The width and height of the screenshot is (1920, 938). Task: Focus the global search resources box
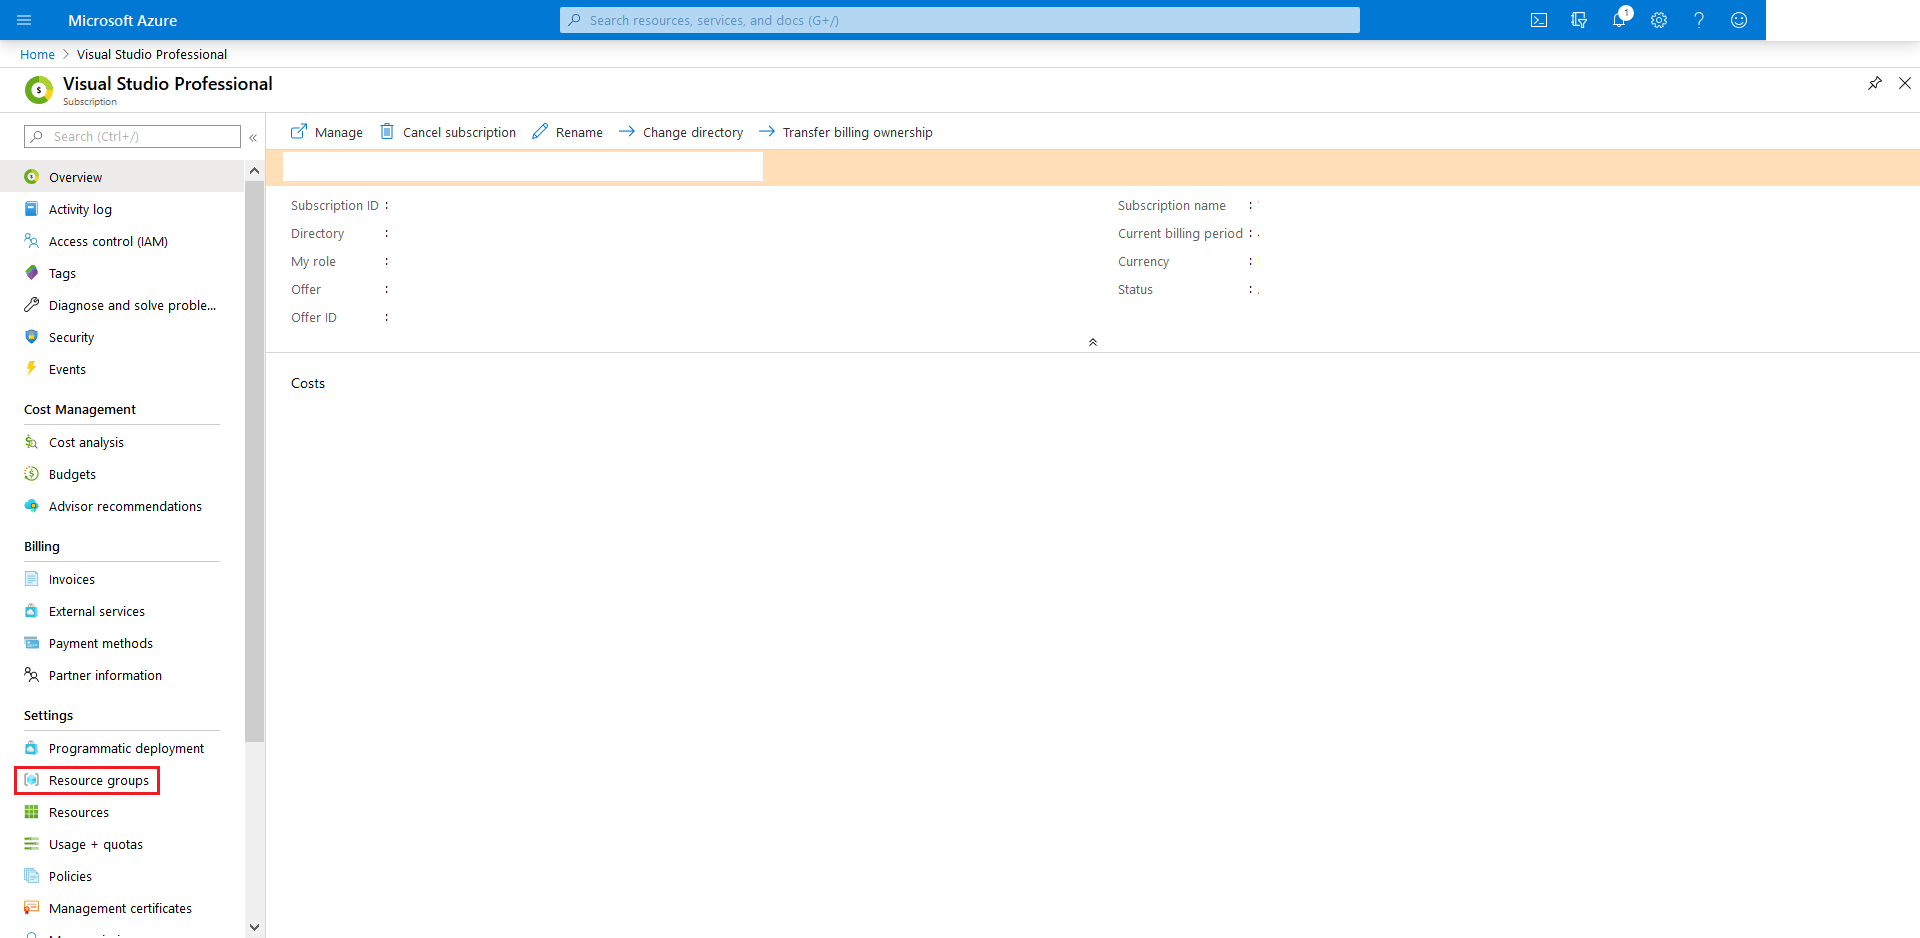[x=960, y=20]
